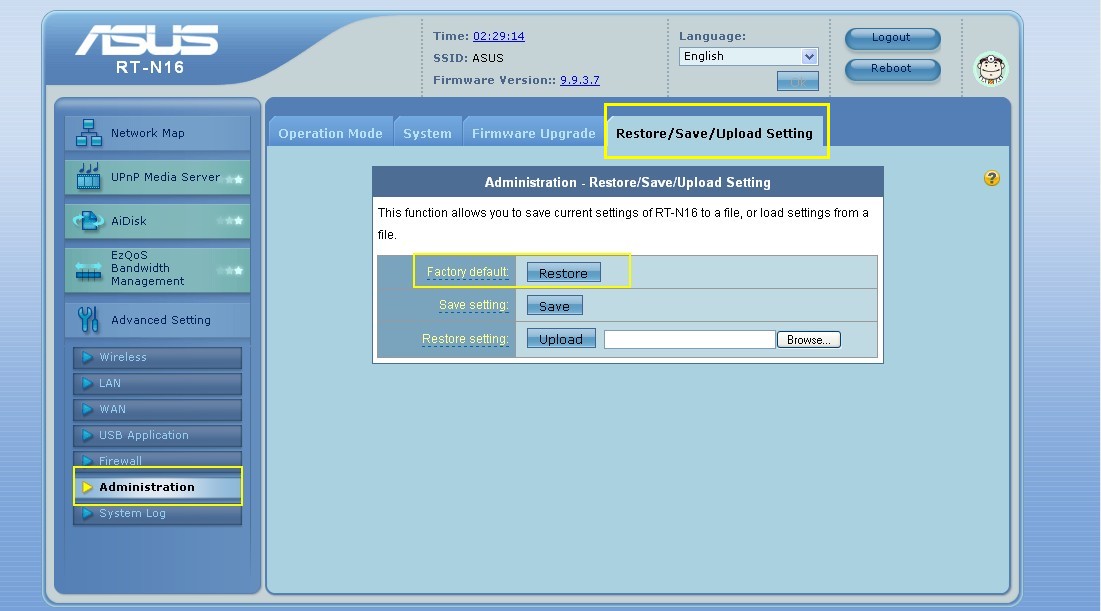Click the restore setting file path field
This screenshot has height=611, width=1101.
689,340
